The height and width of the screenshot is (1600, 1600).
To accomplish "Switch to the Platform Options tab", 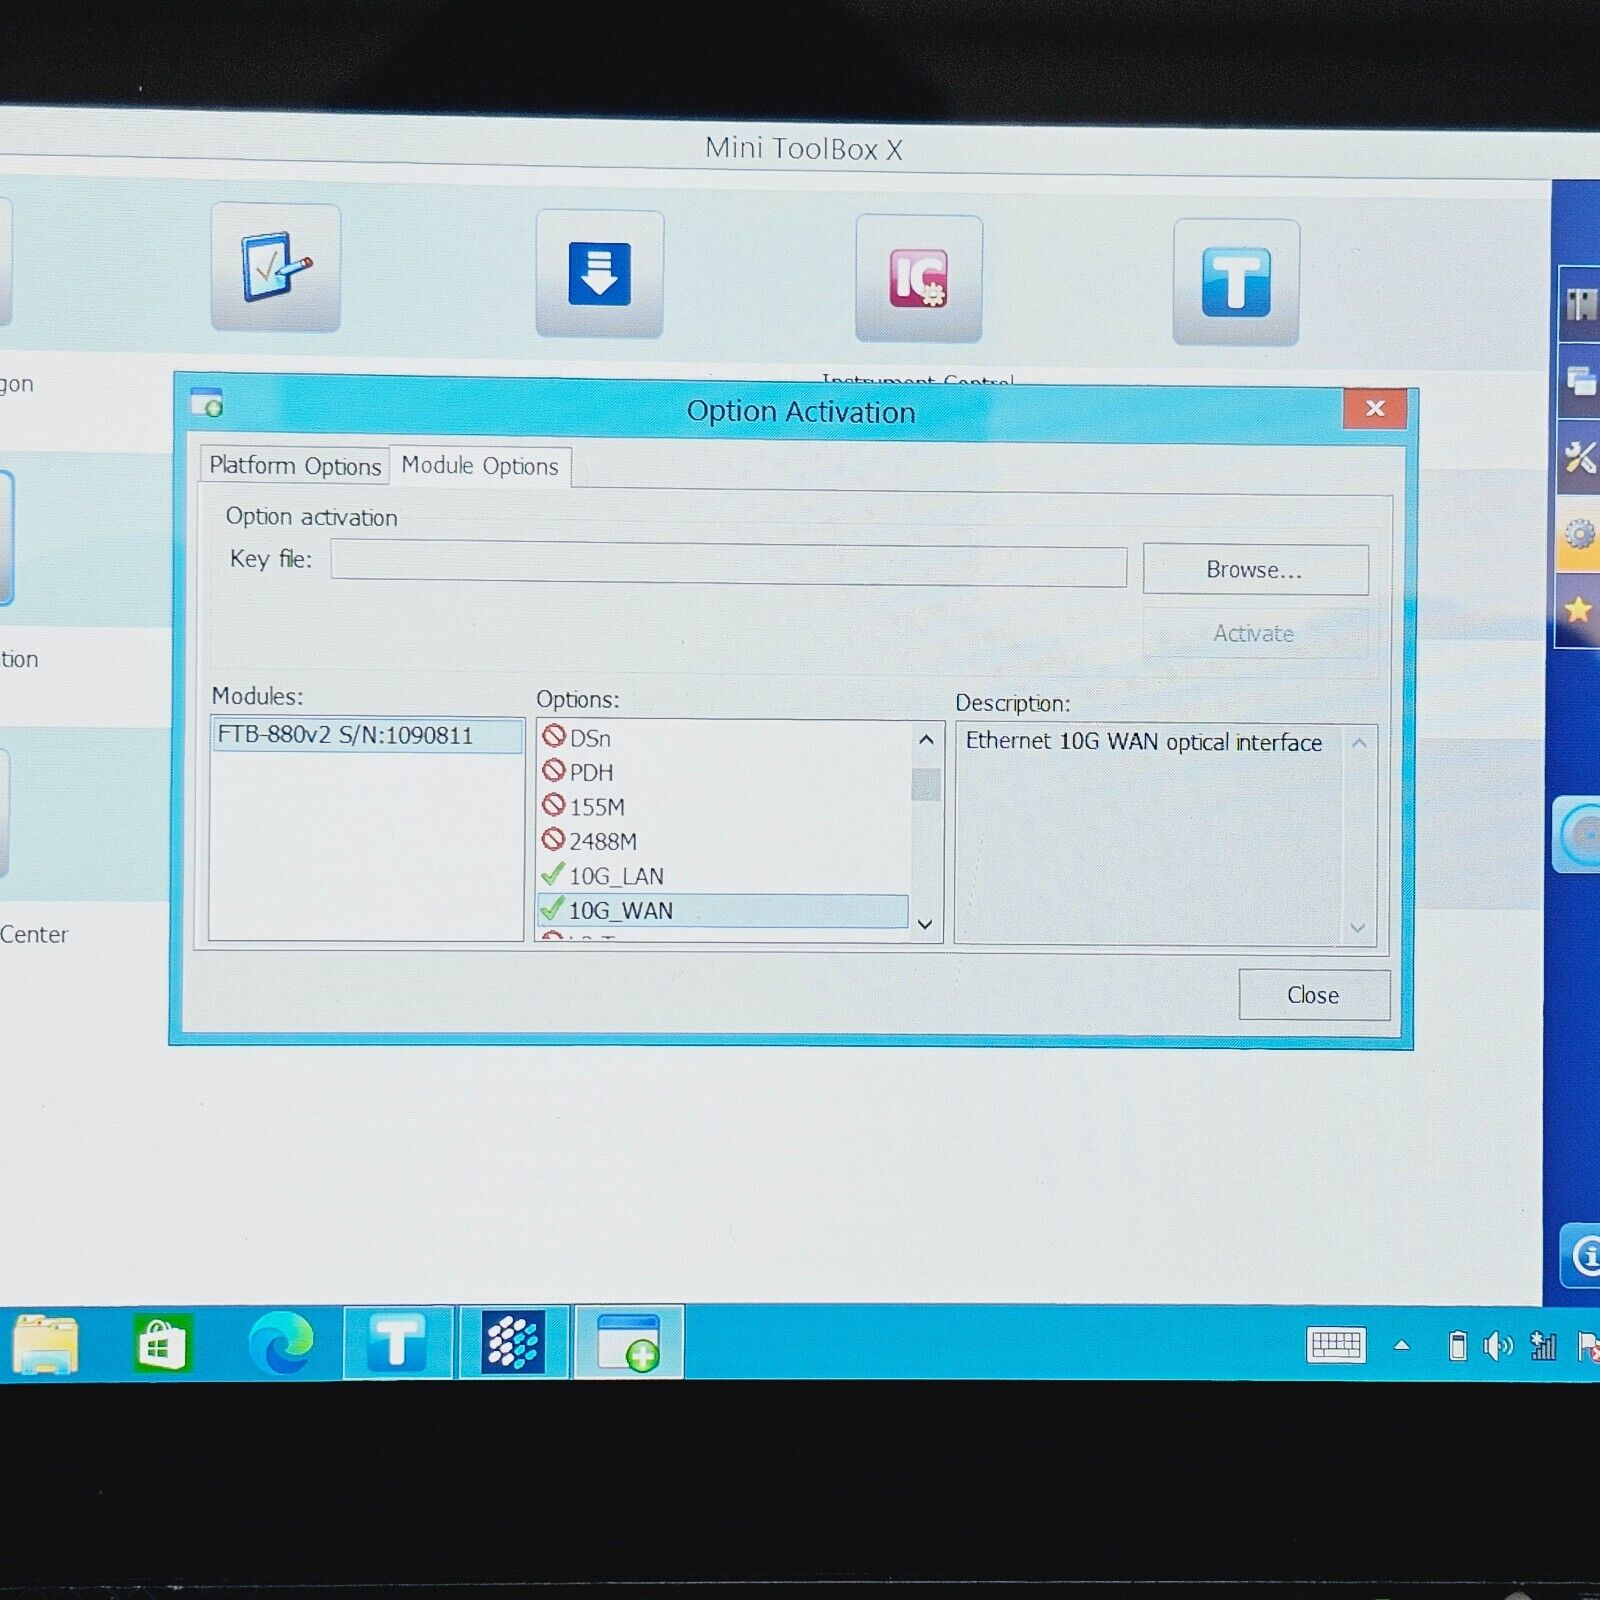I will coord(295,466).
